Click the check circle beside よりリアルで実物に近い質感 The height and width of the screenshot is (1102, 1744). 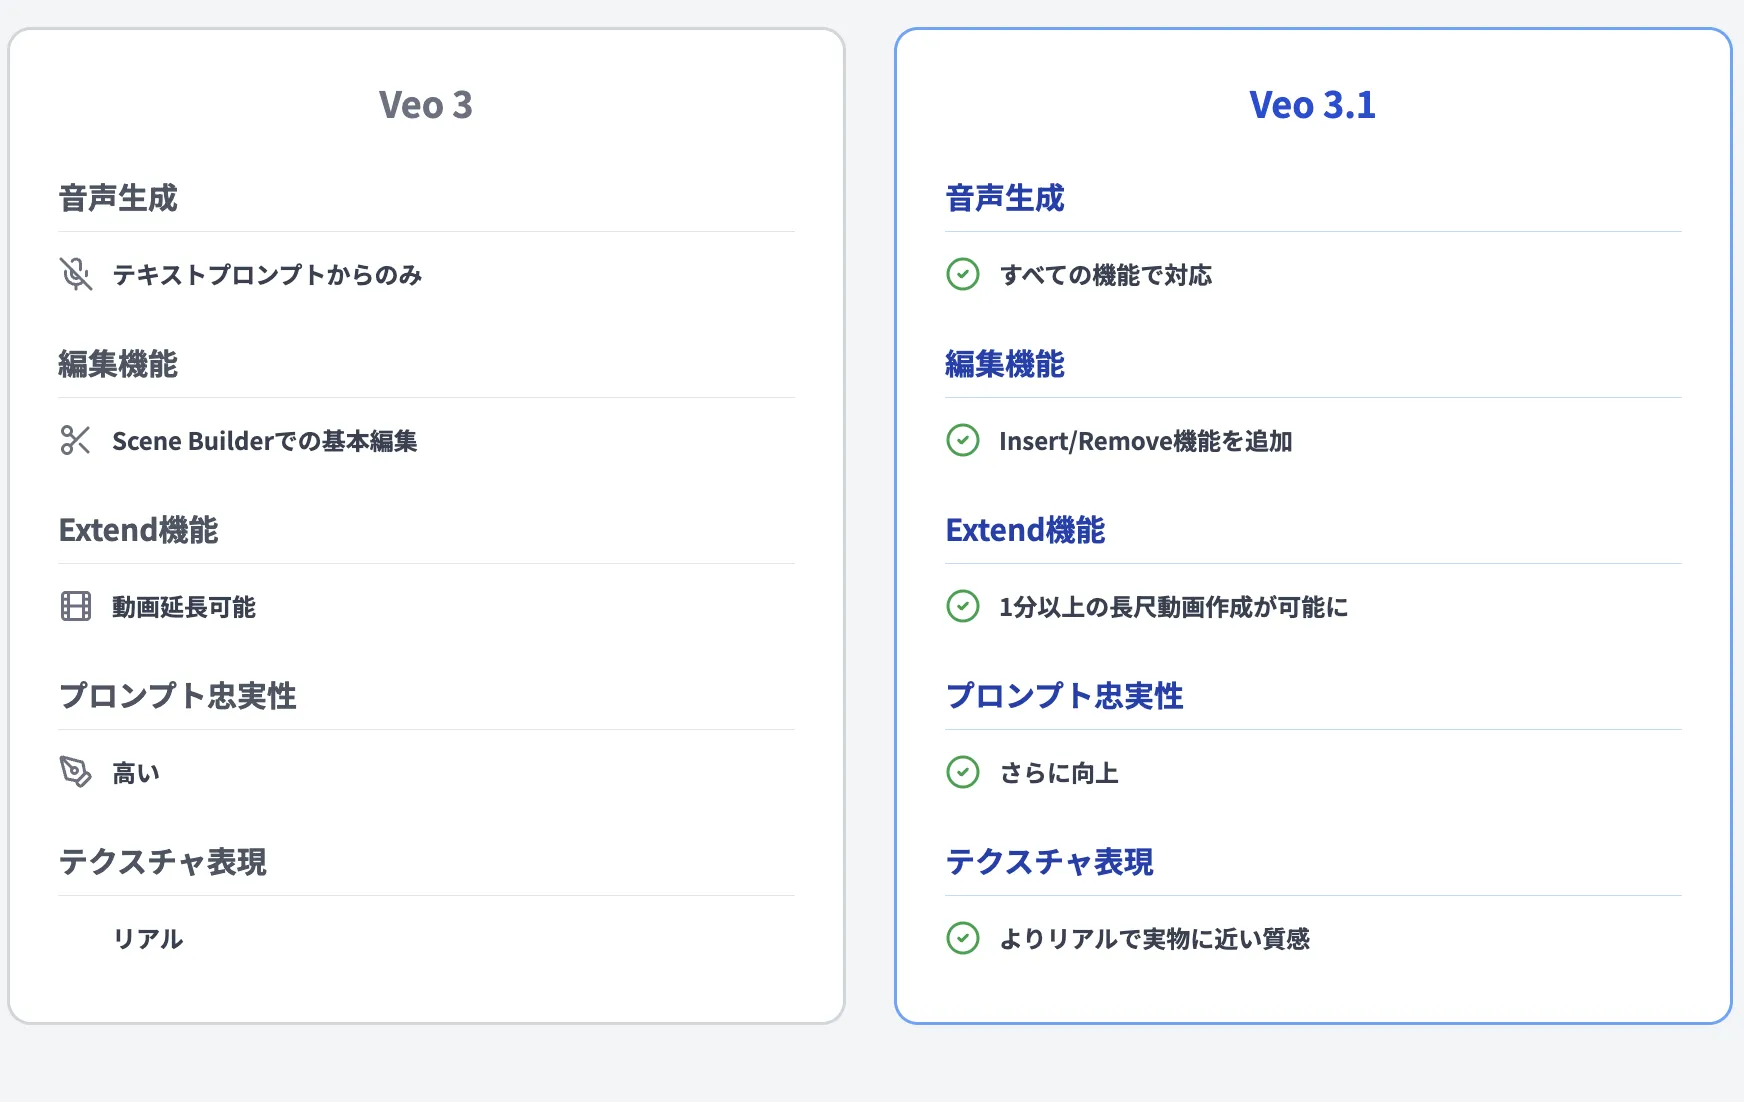(962, 938)
